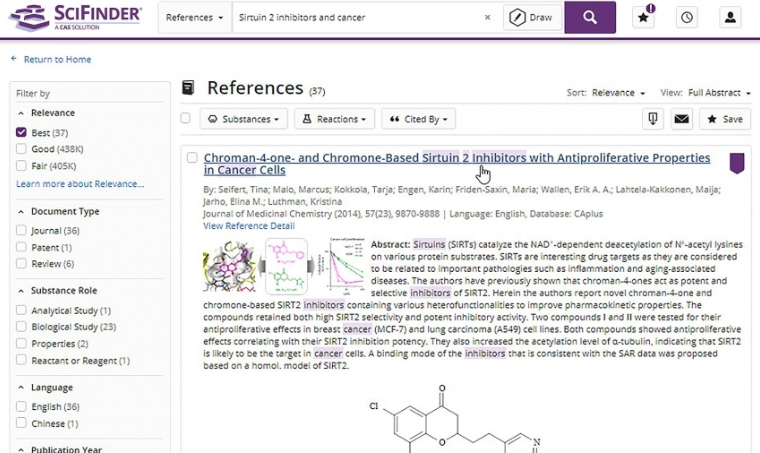Enable the Biological Study substance role filter
This screenshot has height=453, width=760.
point(22,327)
